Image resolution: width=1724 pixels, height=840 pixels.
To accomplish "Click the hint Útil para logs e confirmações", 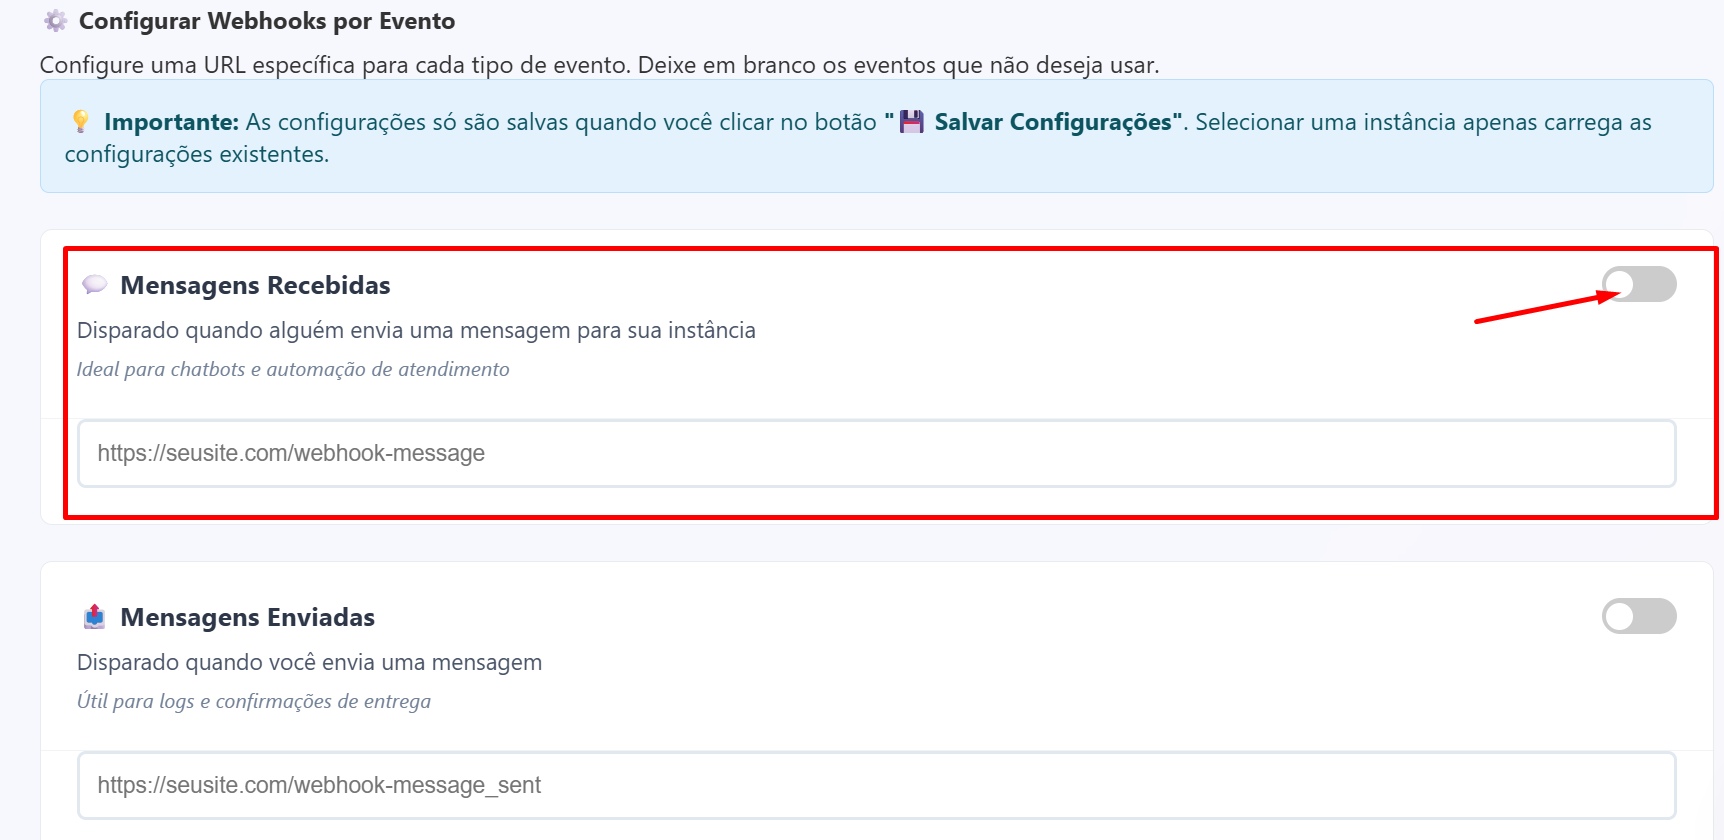I will pos(254,701).
